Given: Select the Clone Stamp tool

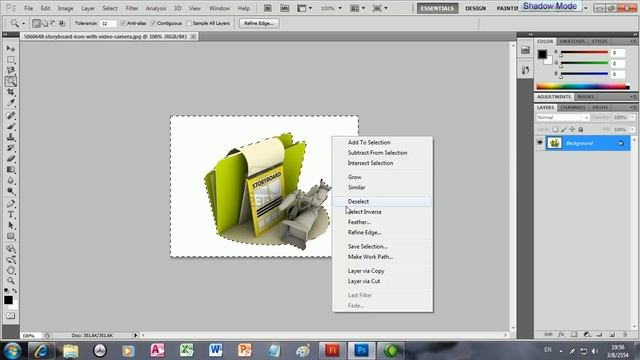Looking at the screenshot, I should 11,137.
